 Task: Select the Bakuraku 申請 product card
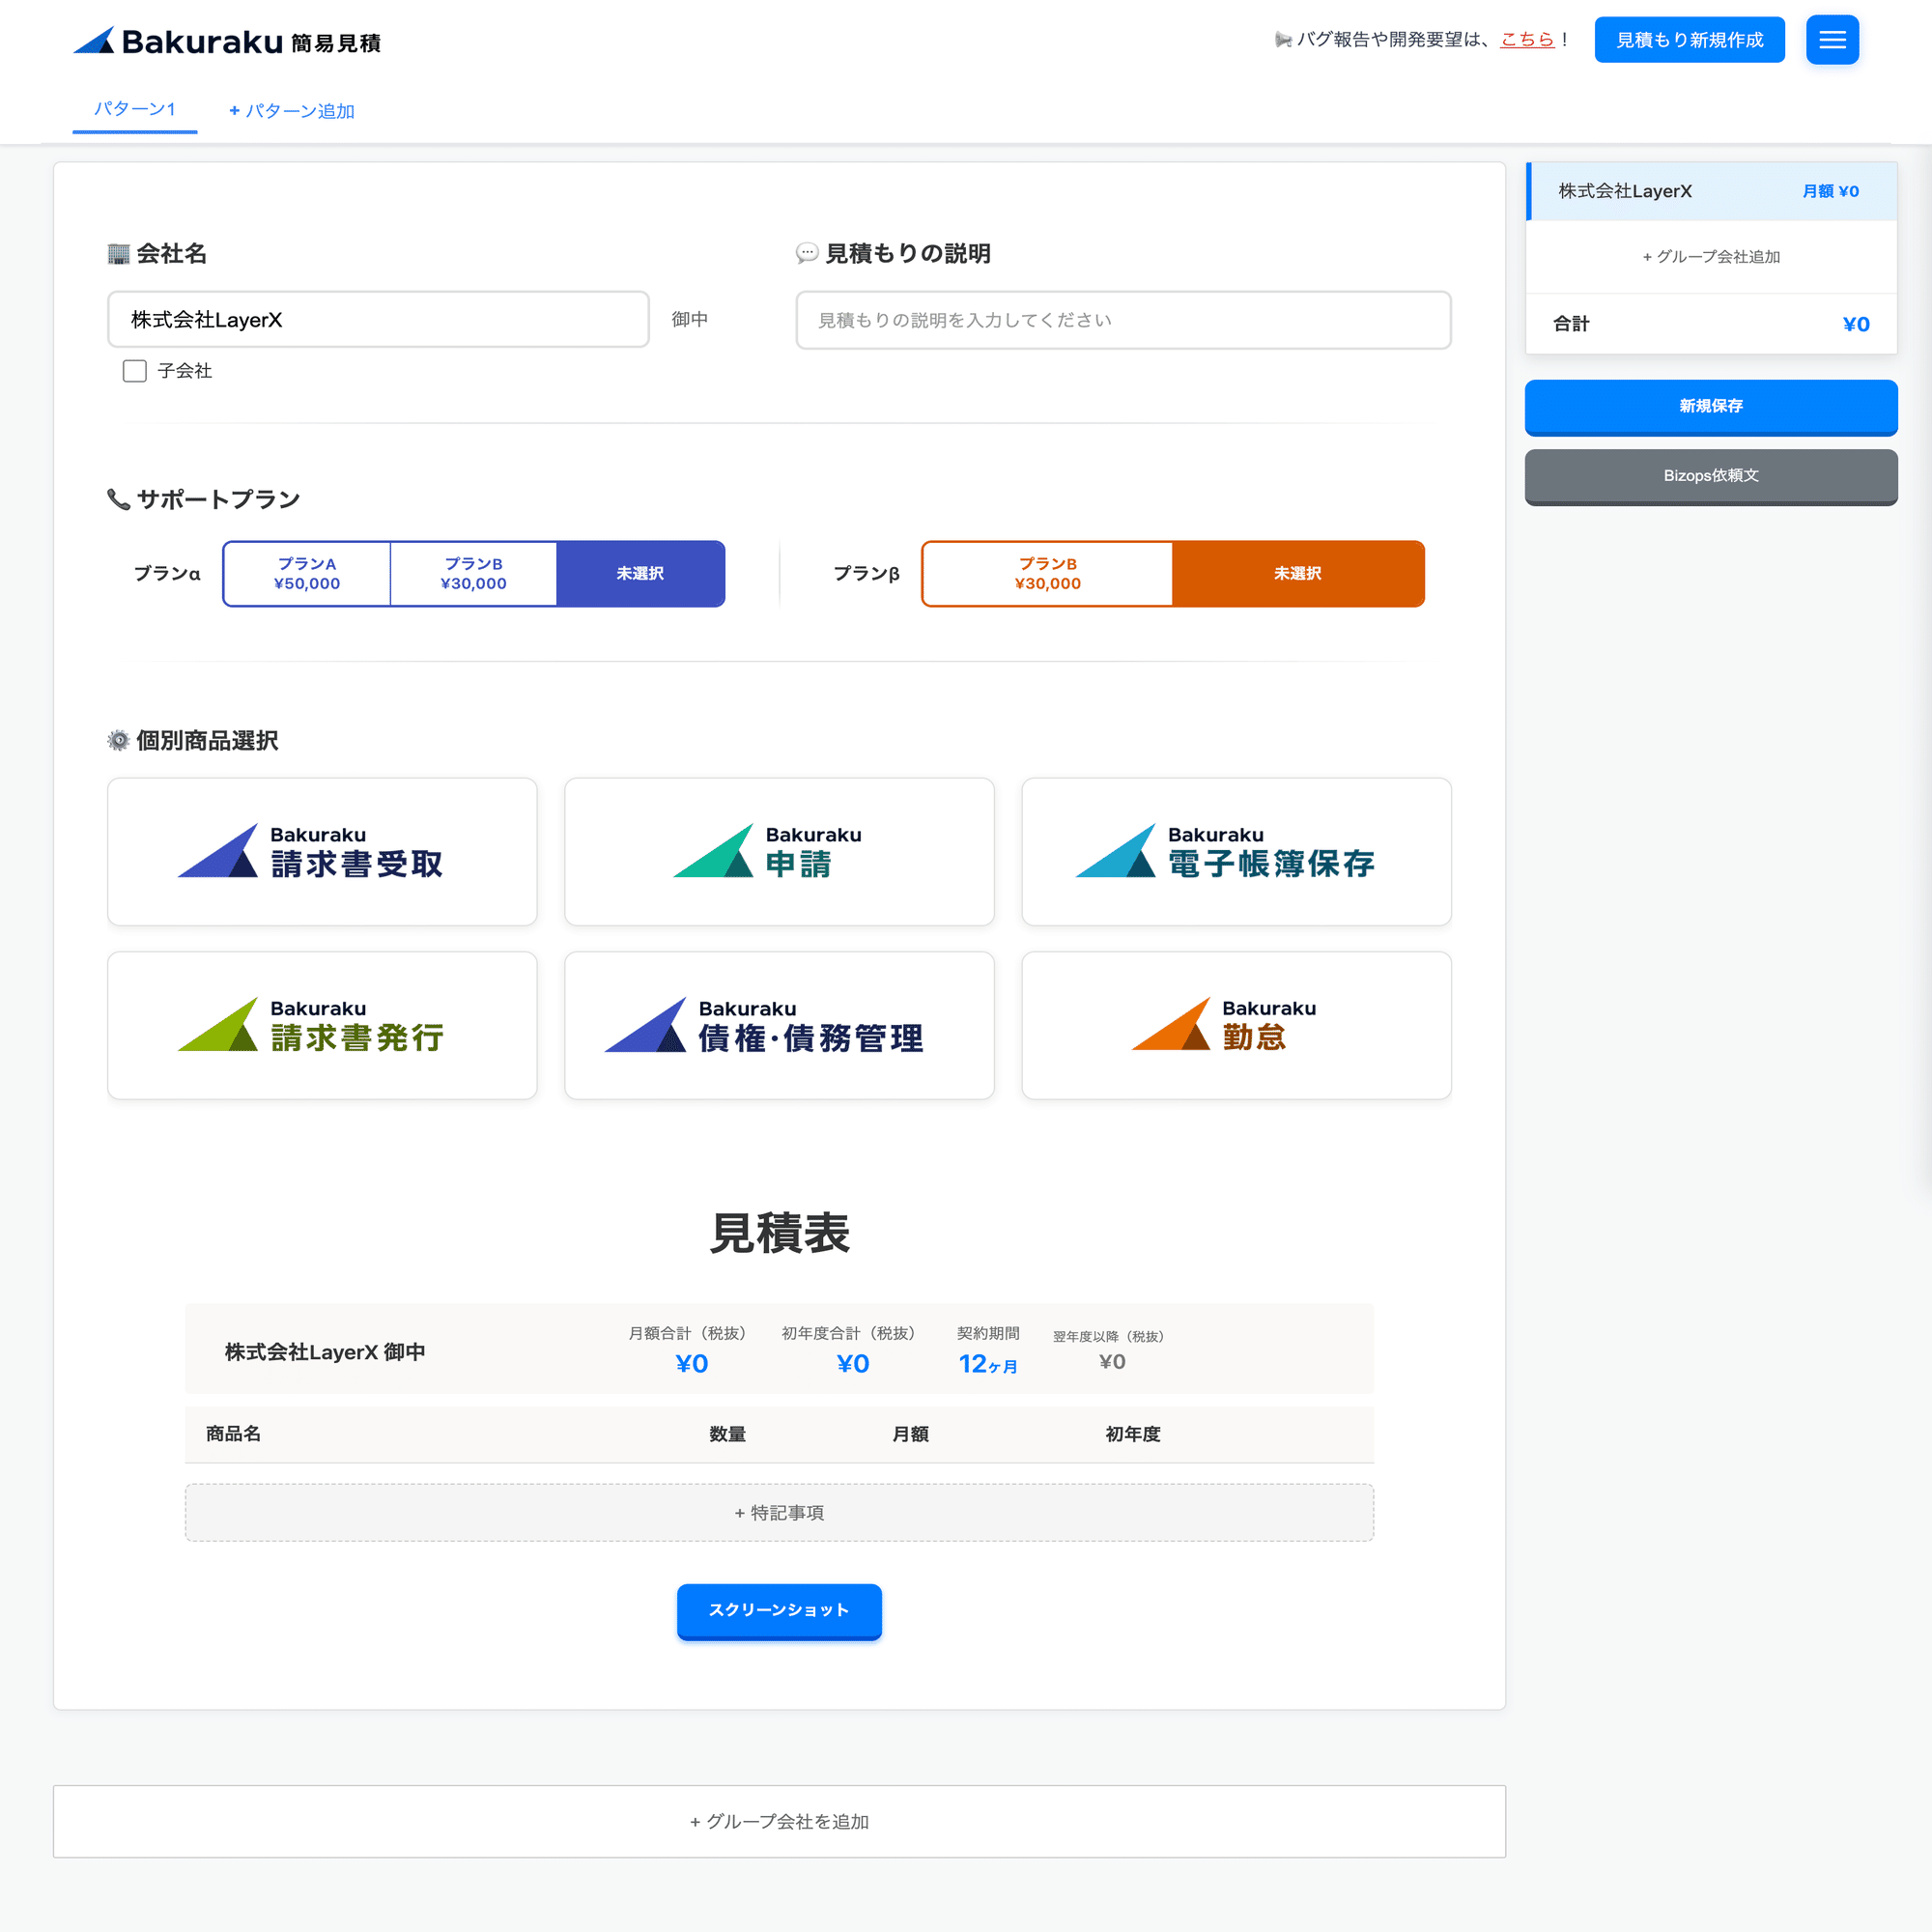pyautogui.click(x=779, y=851)
